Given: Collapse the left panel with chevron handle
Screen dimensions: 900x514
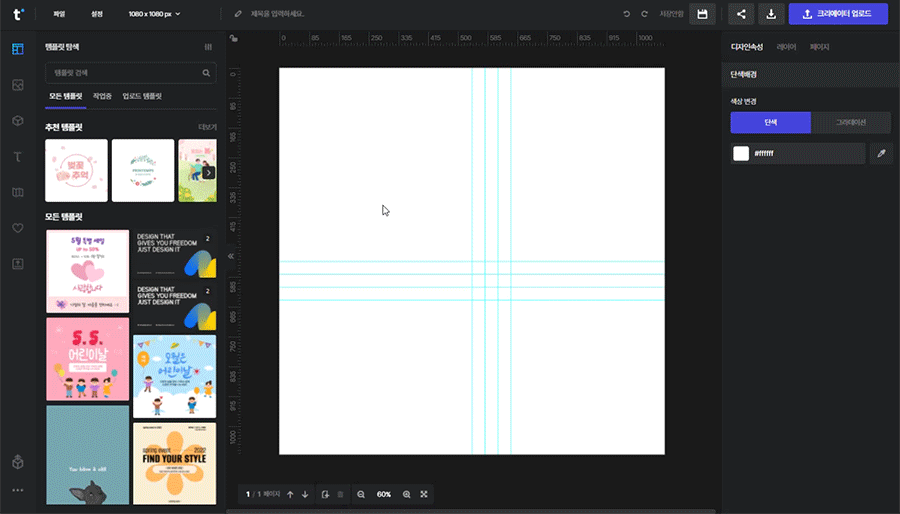Looking at the screenshot, I should coord(231,256).
